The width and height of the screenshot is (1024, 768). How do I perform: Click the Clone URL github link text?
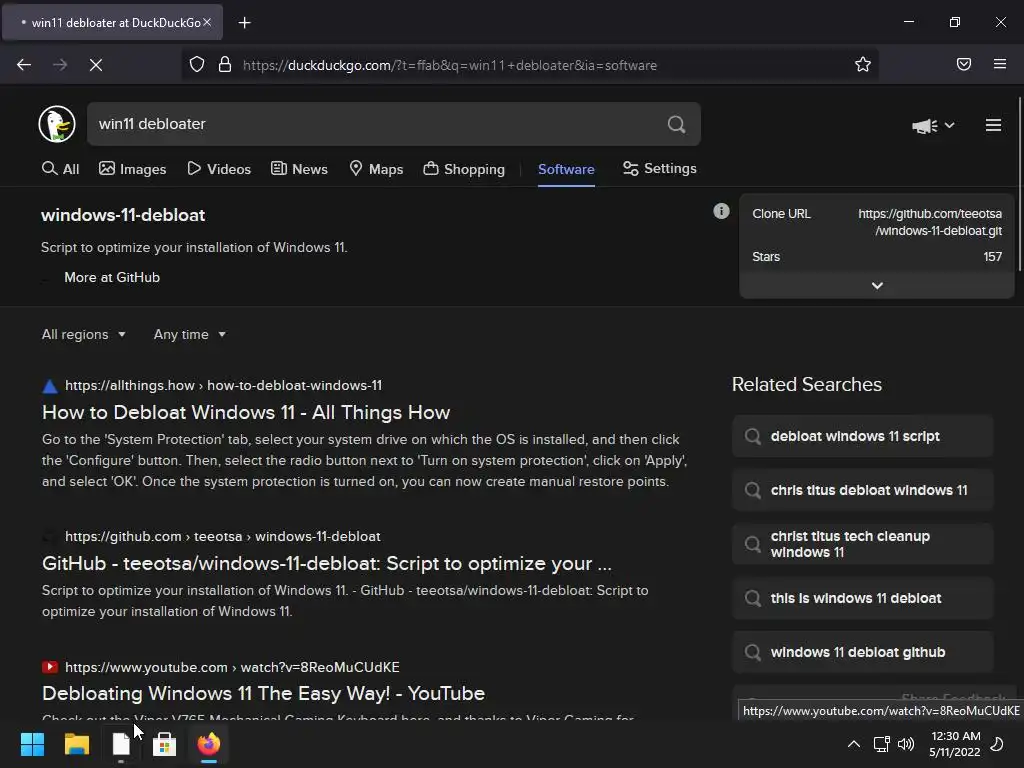coord(930,222)
